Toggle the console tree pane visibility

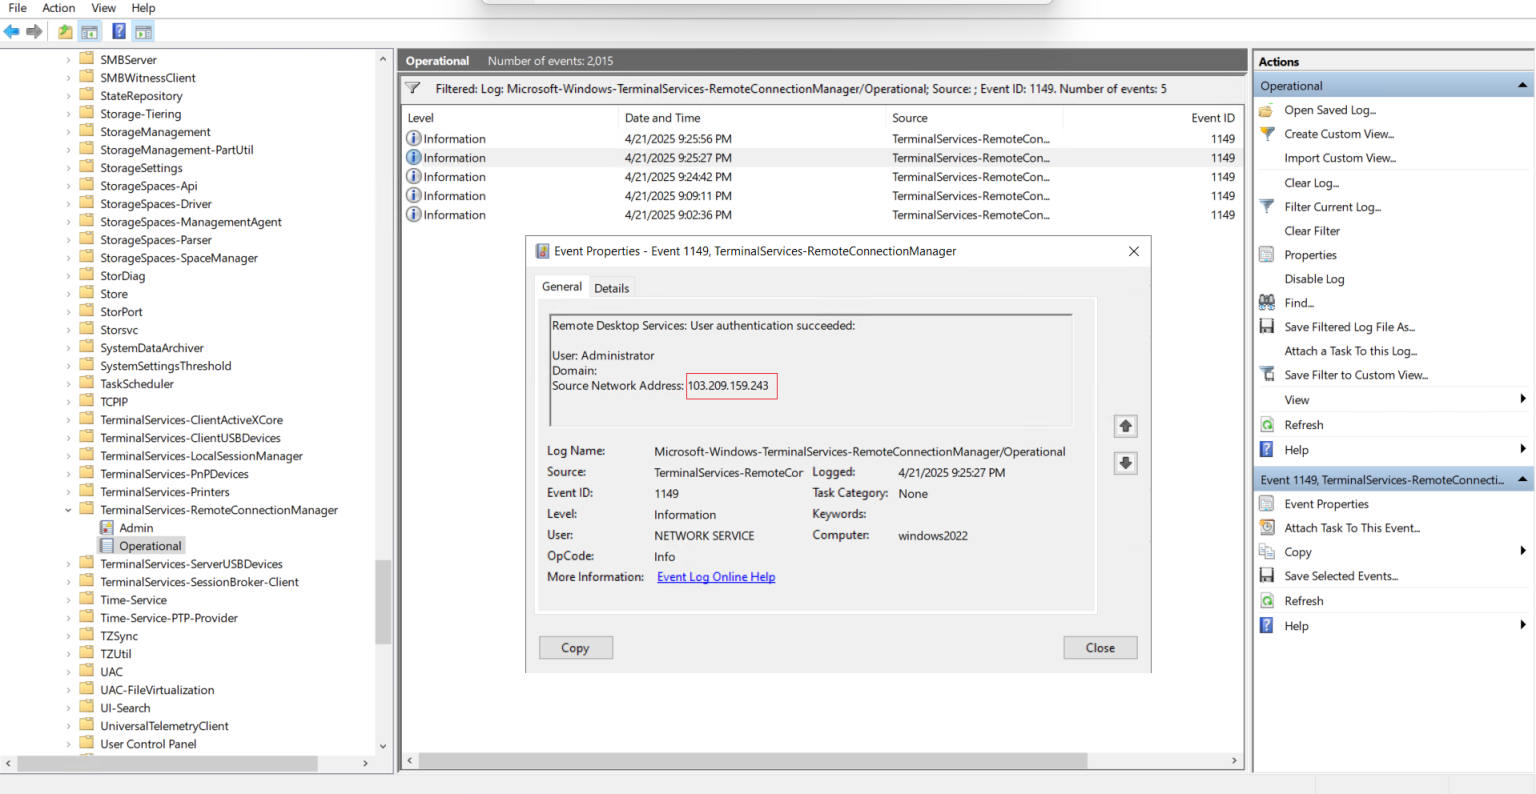(90, 31)
